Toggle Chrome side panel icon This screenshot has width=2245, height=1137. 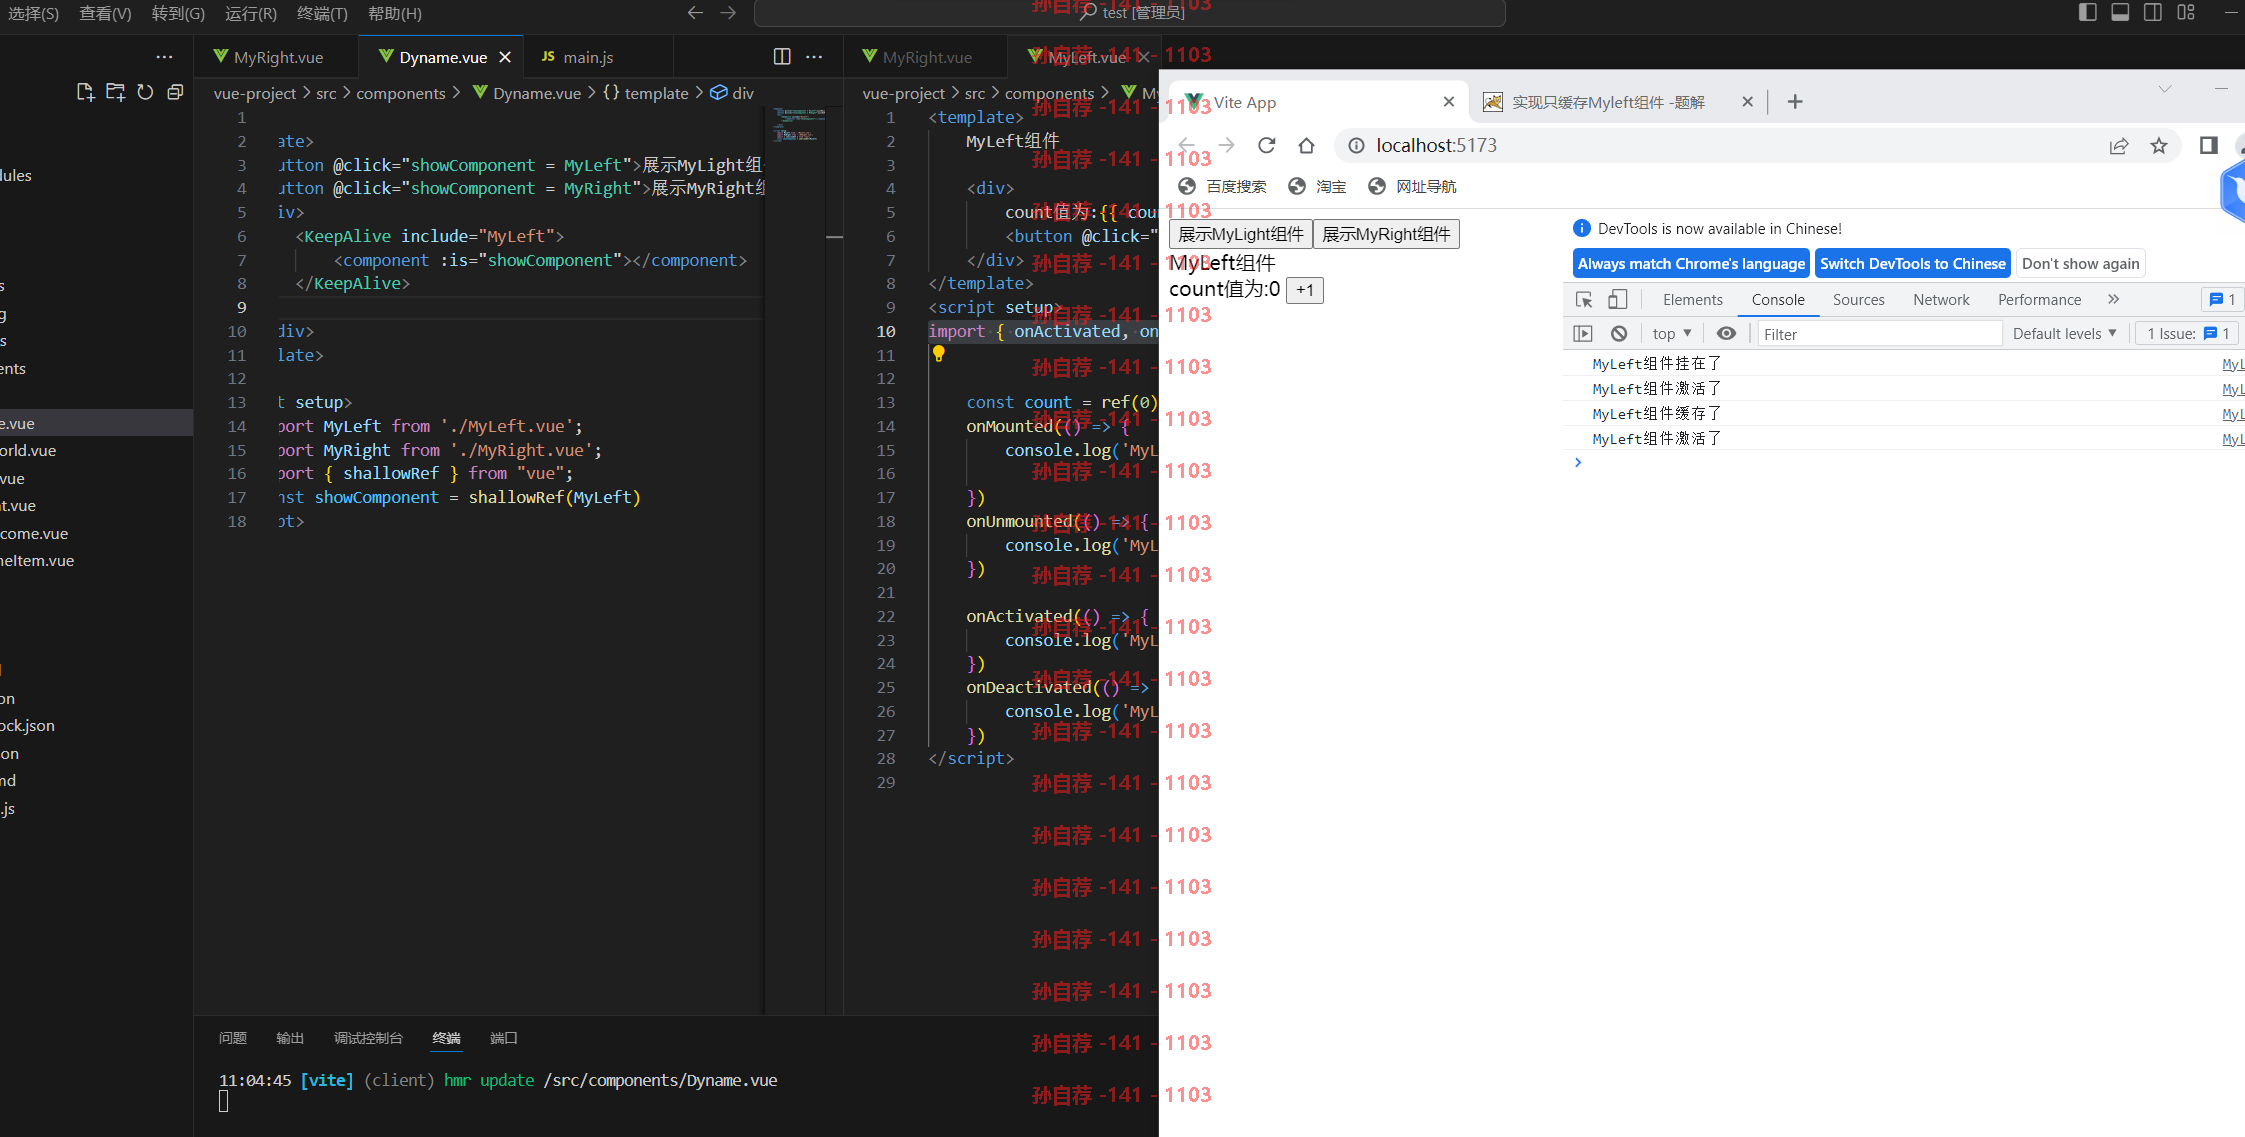coord(2209,145)
